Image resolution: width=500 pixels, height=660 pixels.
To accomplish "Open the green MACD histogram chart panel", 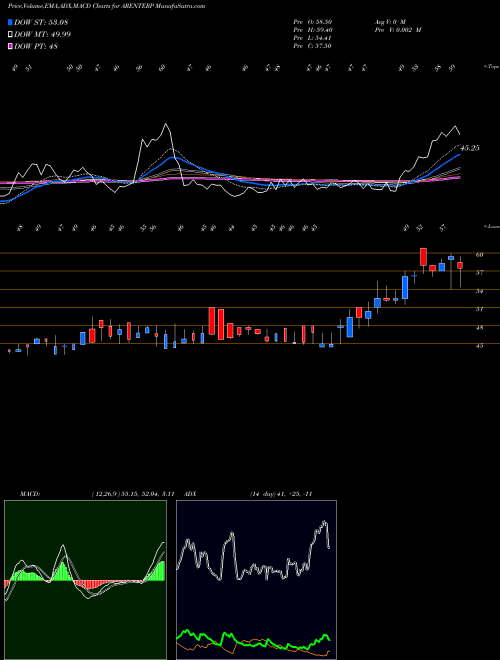I will click(85, 580).
